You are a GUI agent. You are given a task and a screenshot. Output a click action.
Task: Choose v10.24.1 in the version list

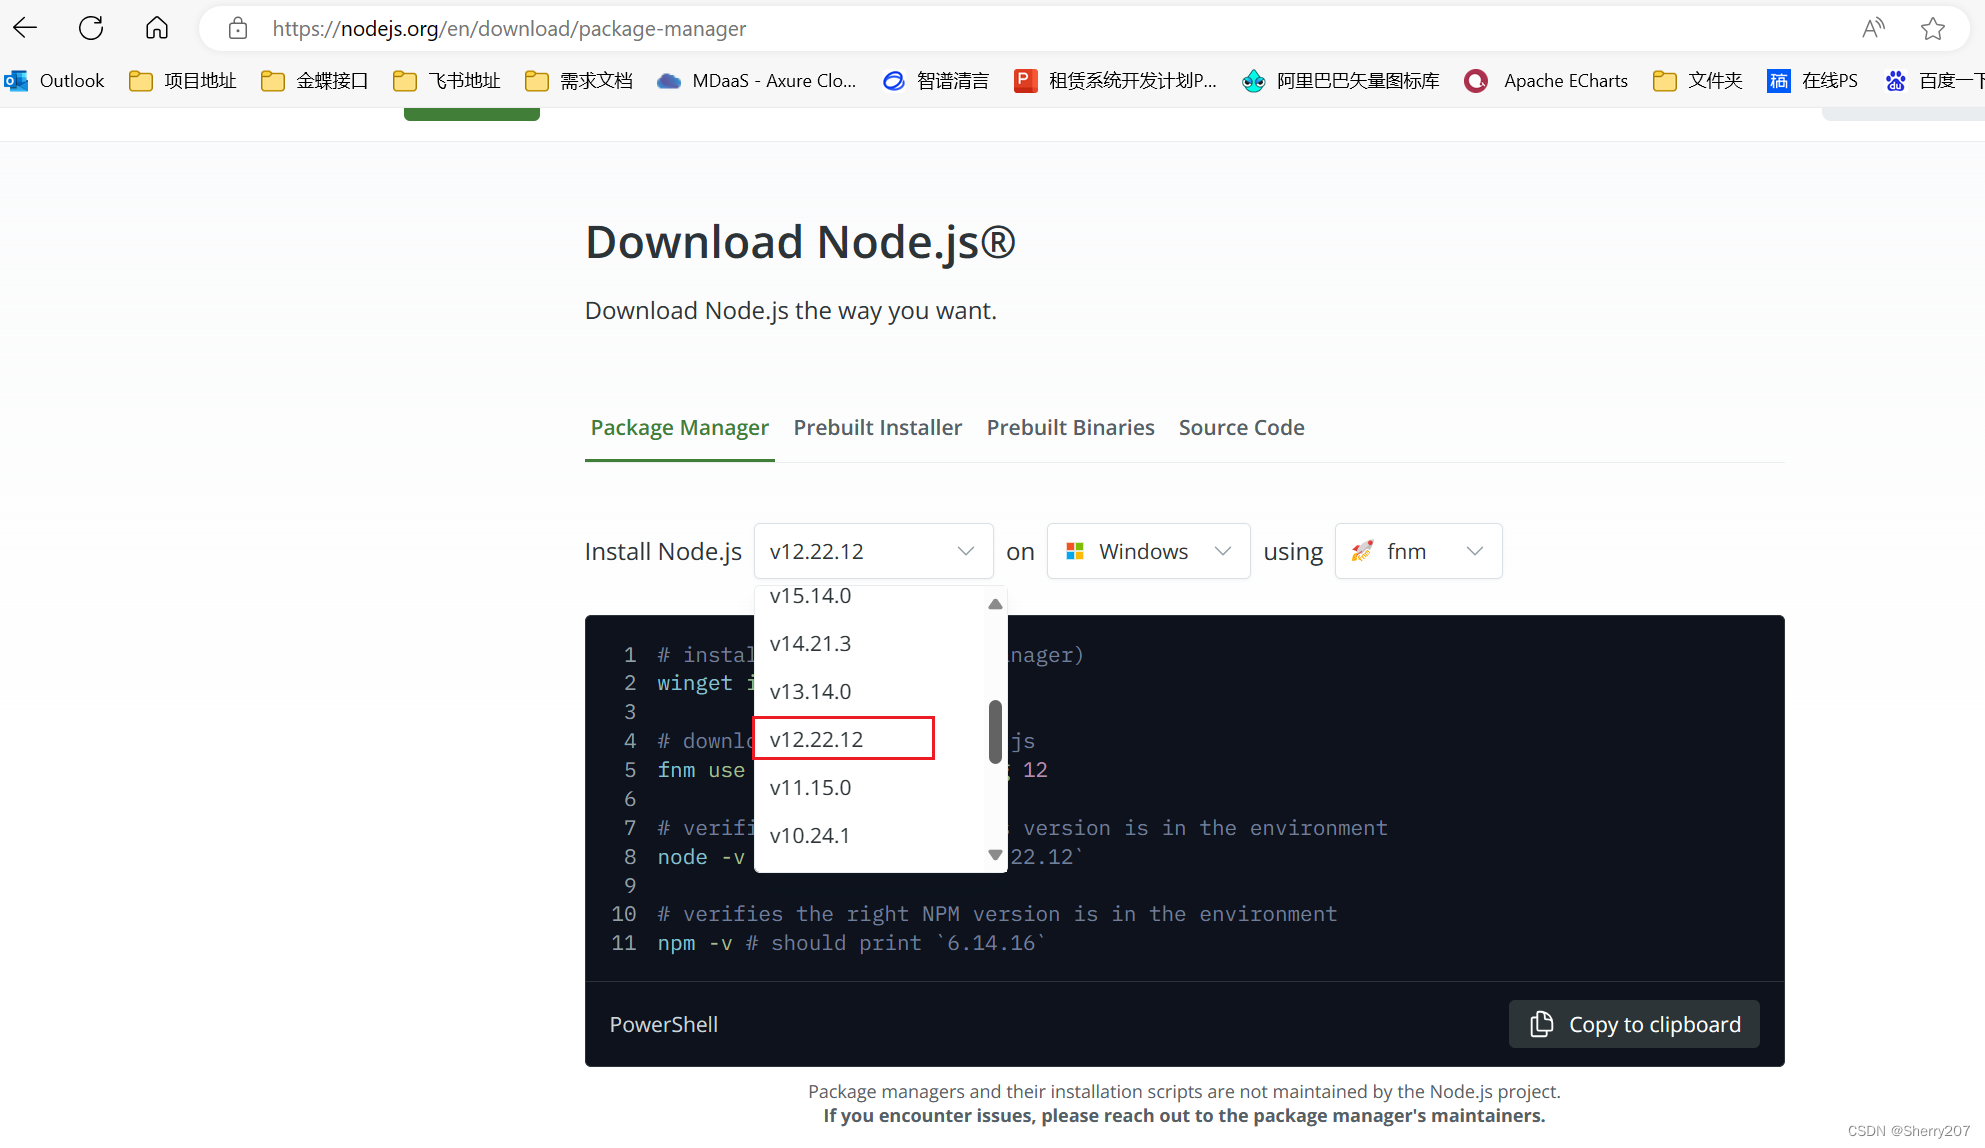[x=810, y=835]
